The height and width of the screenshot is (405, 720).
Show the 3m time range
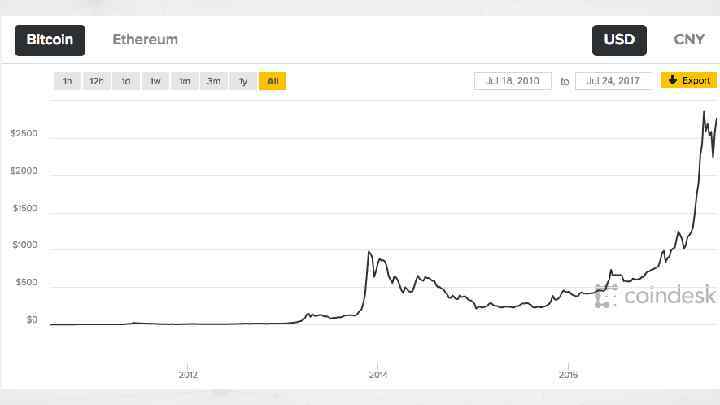(x=213, y=81)
